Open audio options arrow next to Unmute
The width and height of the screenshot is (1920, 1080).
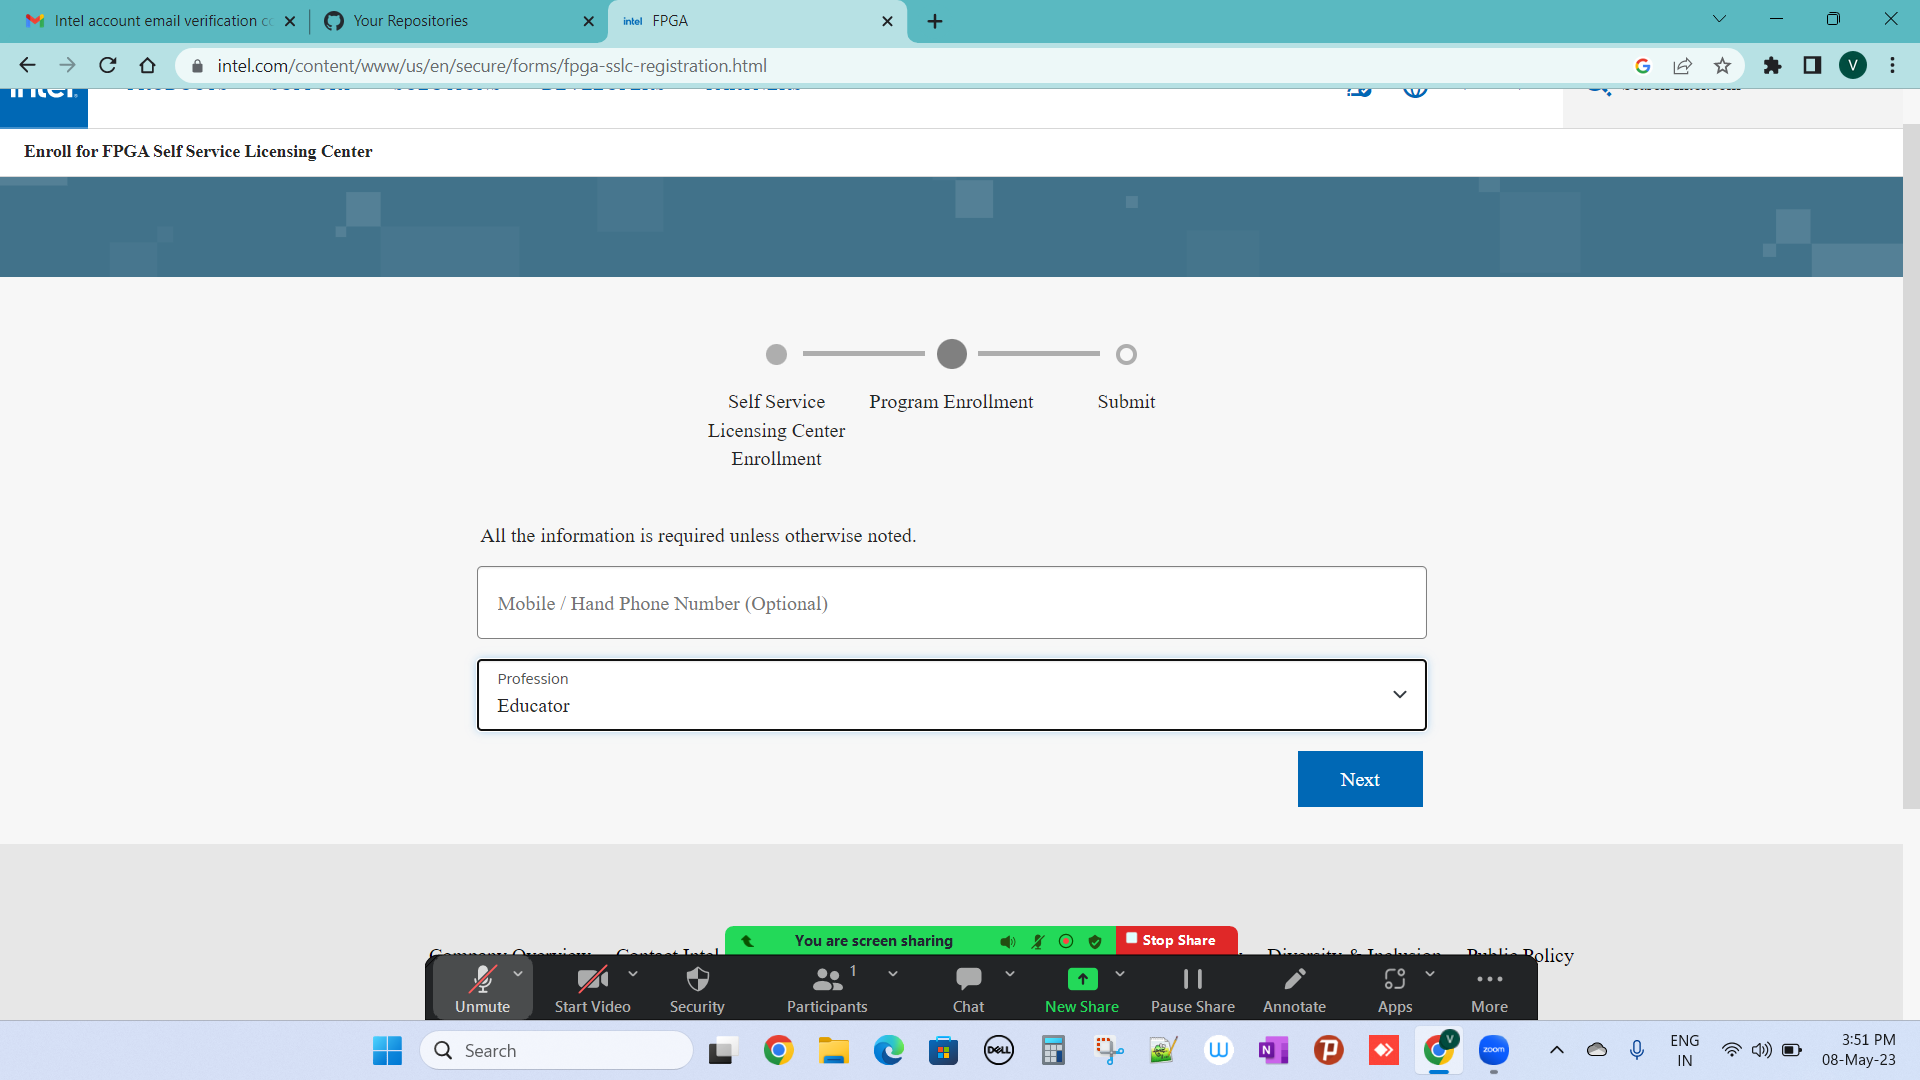click(518, 973)
